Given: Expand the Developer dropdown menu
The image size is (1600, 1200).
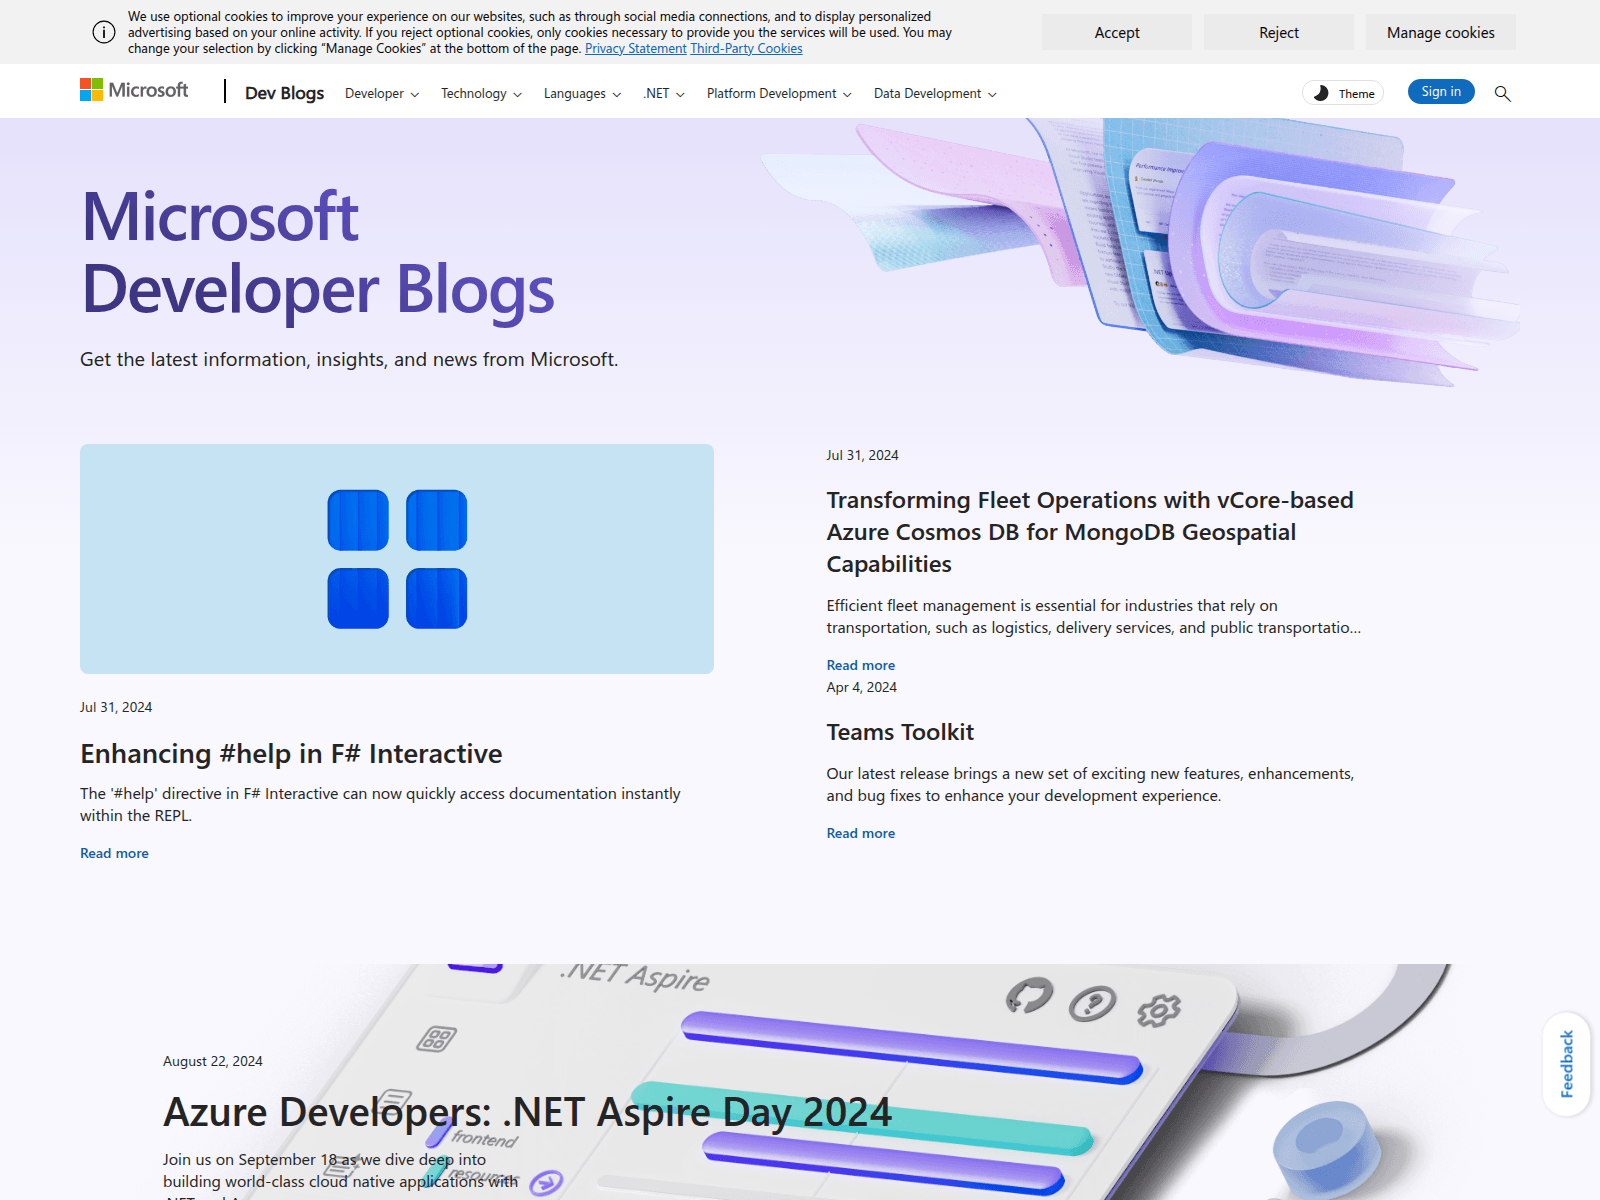Looking at the screenshot, I should point(382,93).
